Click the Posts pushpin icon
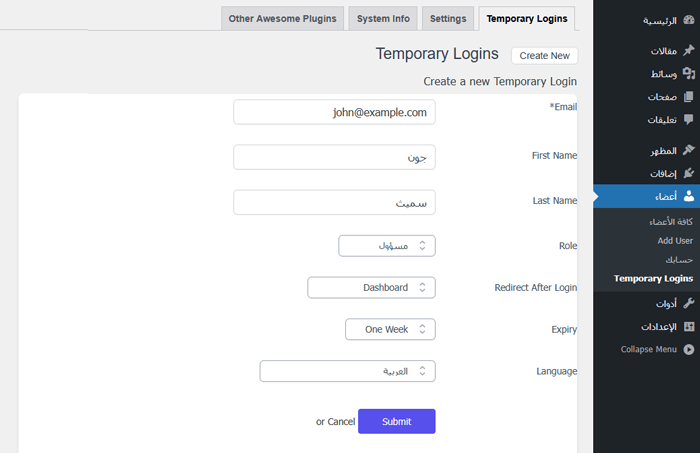 point(688,51)
